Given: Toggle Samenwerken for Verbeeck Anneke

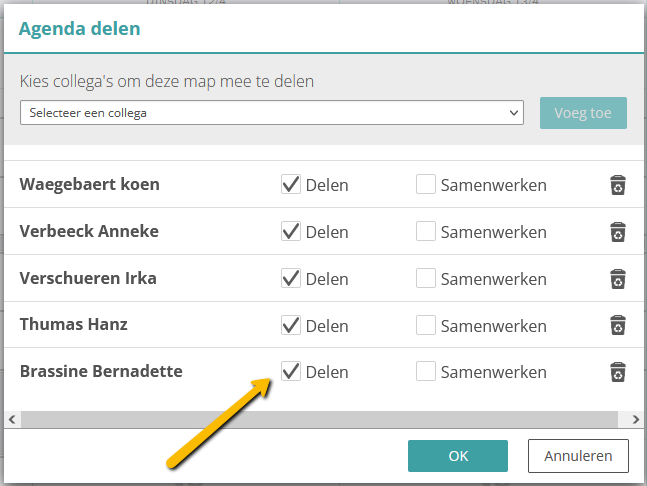Looking at the screenshot, I should tap(426, 231).
